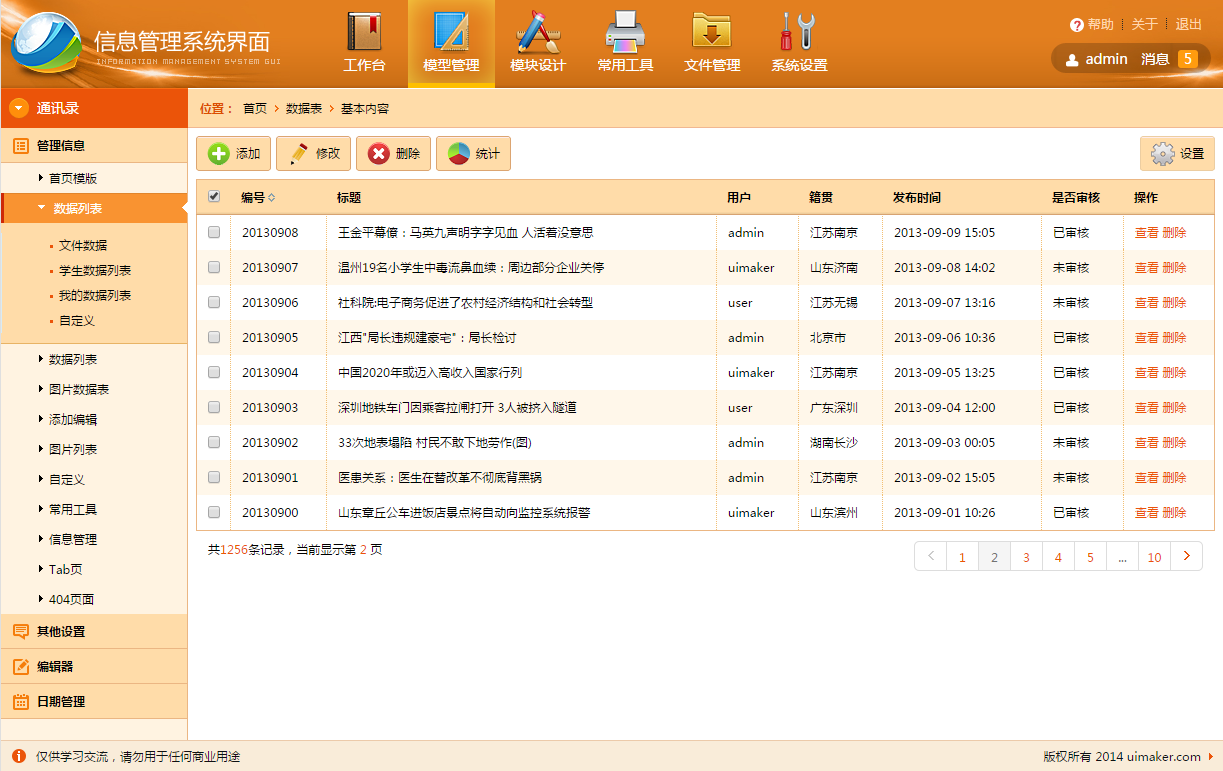Click 查看 link for row 20130907

pos(1146,268)
